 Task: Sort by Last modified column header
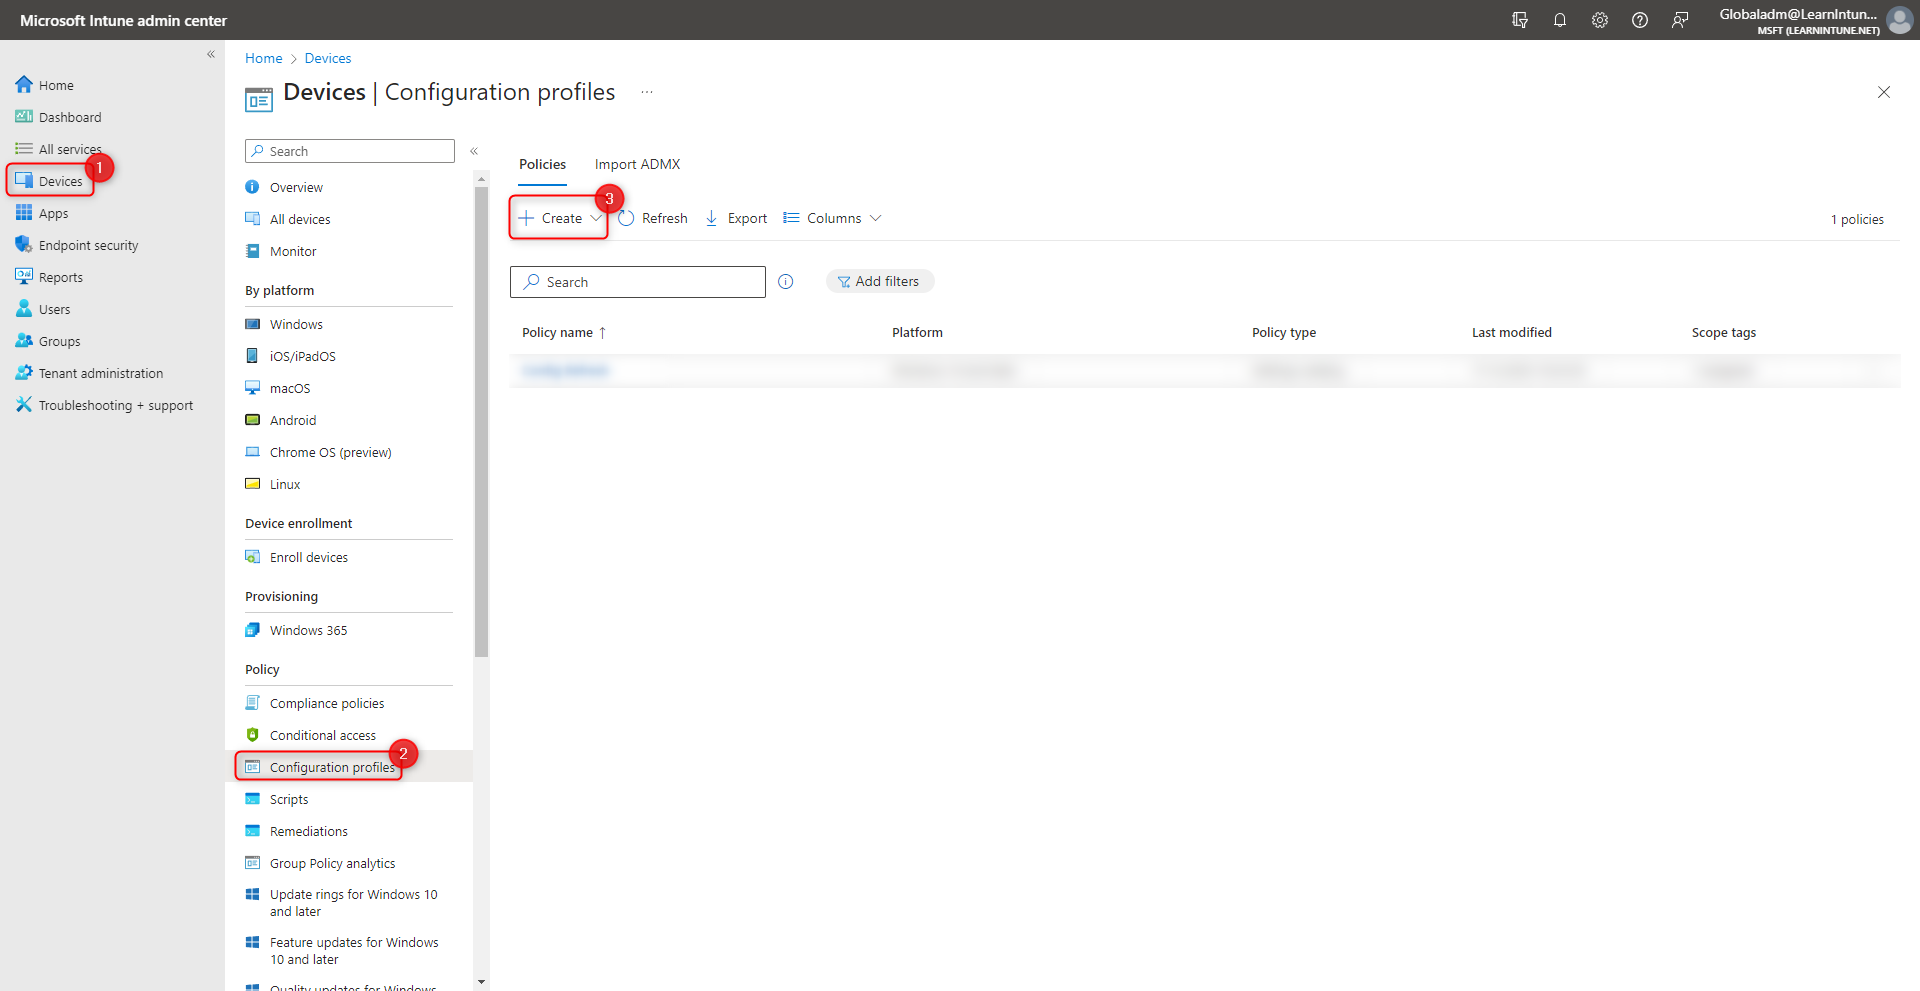tap(1512, 332)
